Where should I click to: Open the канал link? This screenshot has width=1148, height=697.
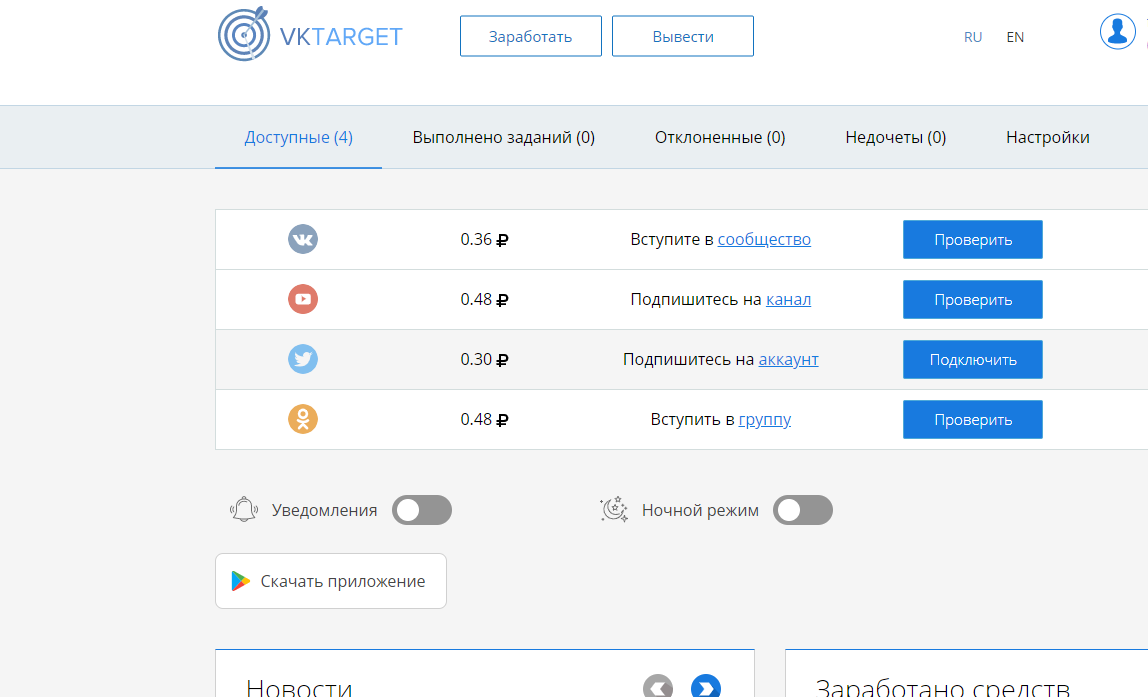click(x=789, y=299)
